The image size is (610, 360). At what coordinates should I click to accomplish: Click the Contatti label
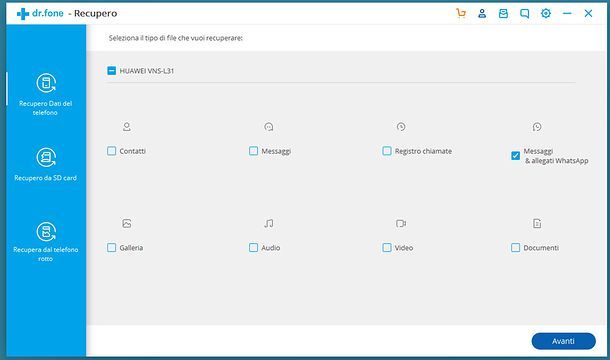click(x=133, y=151)
